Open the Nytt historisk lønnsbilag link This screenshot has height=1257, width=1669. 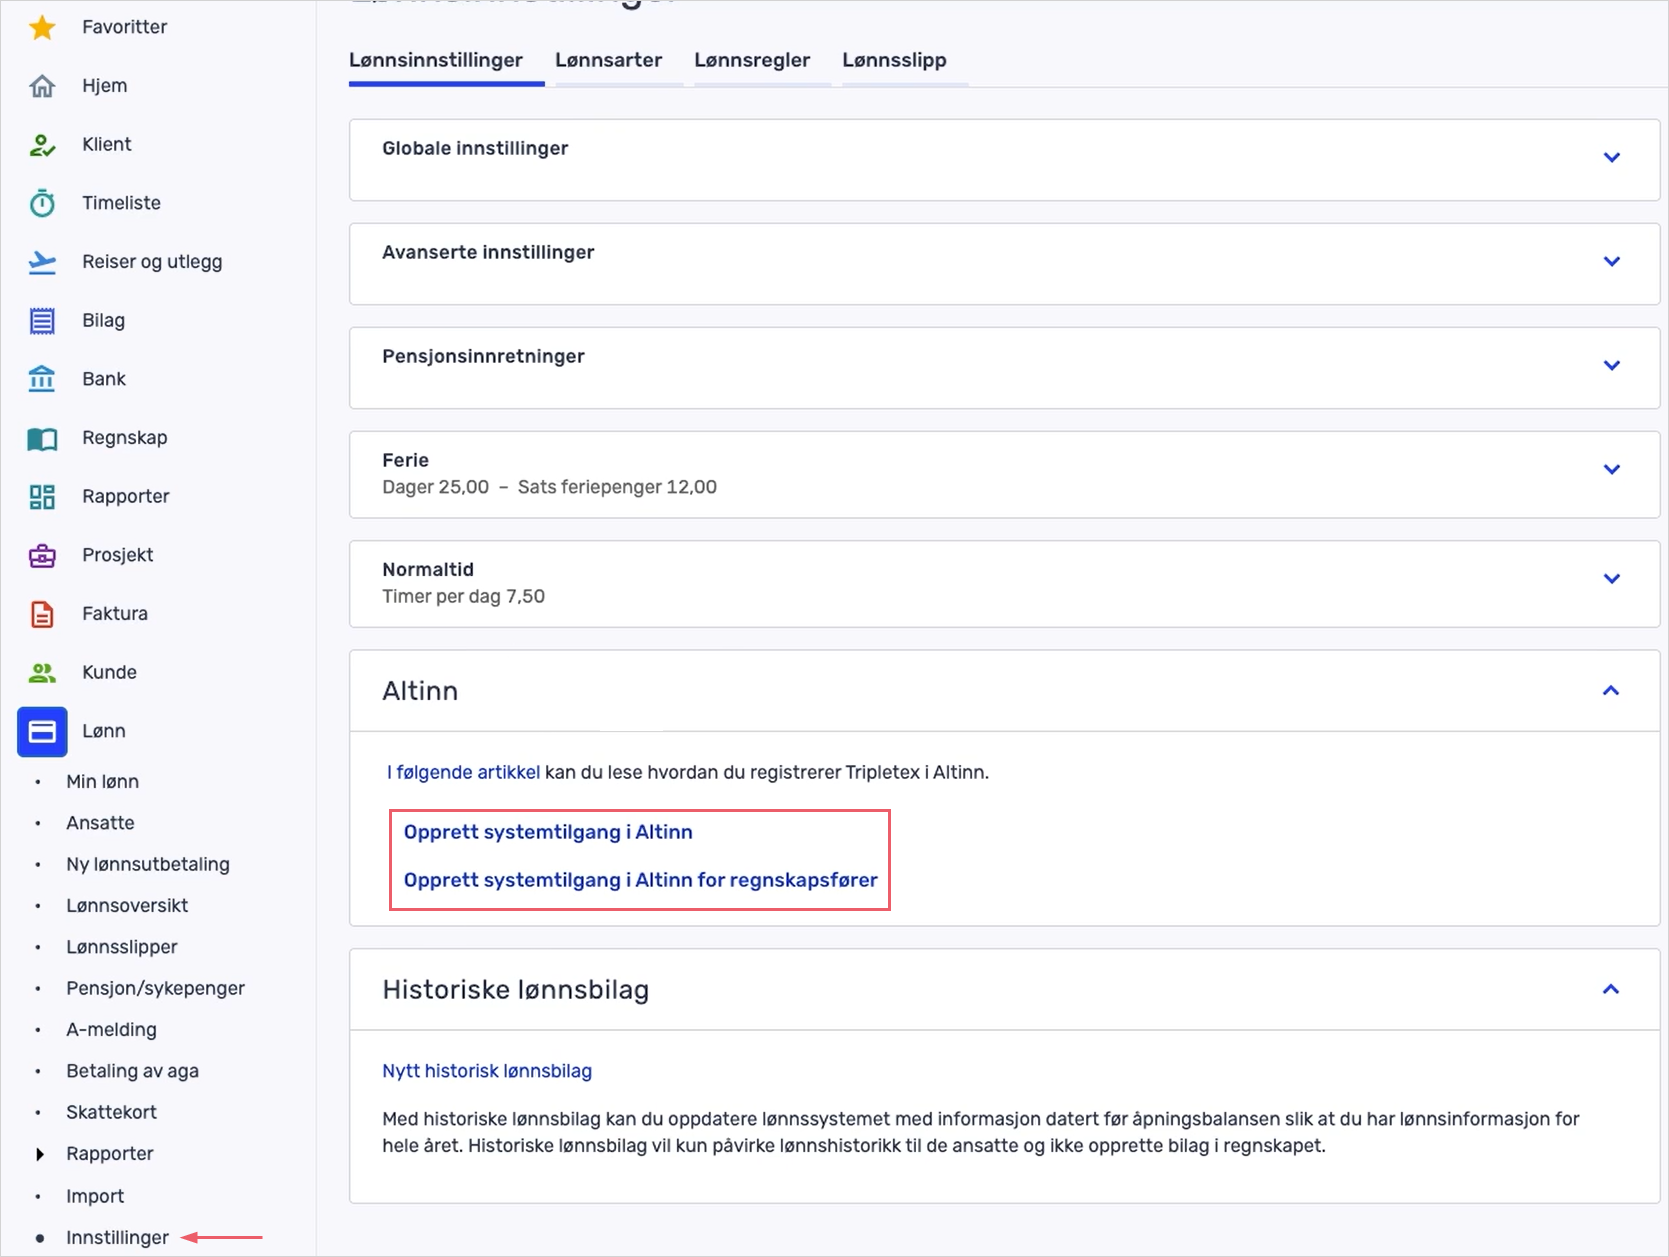click(487, 1071)
